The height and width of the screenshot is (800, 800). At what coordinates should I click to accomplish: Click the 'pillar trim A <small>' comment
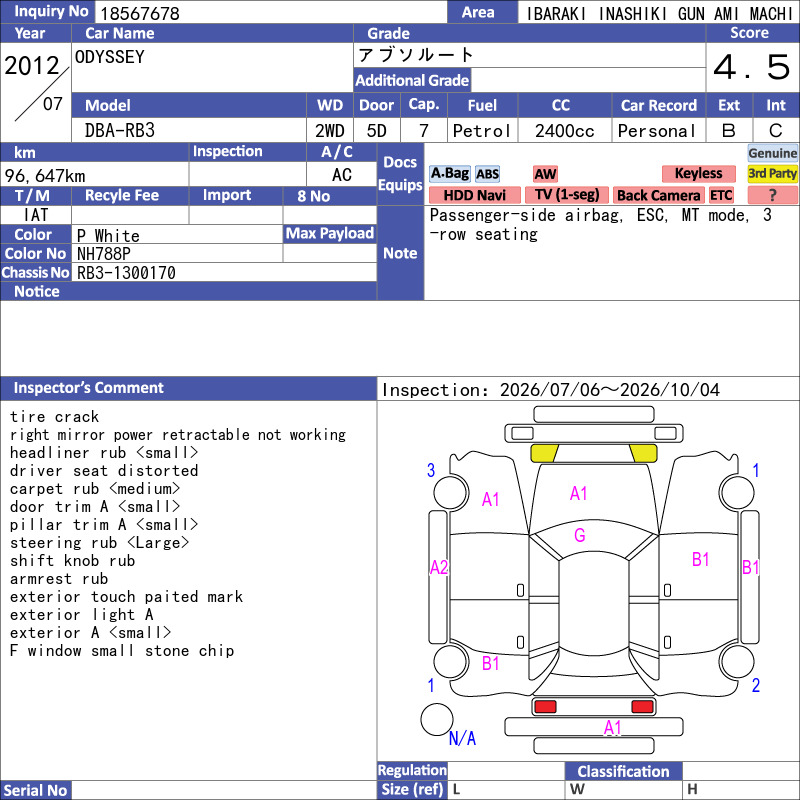pyautogui.click(x=104, y=524)
